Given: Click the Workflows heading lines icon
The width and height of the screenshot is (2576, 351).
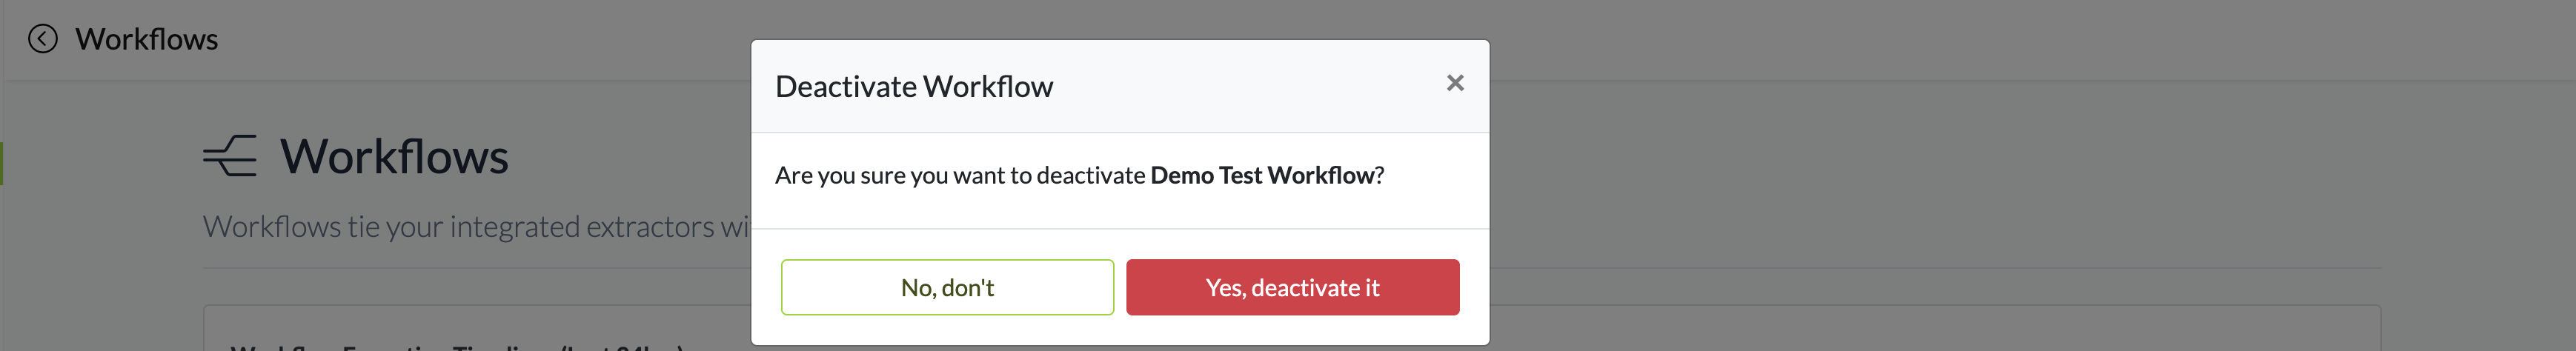Looking at the screenshot, I should (230, 156).
